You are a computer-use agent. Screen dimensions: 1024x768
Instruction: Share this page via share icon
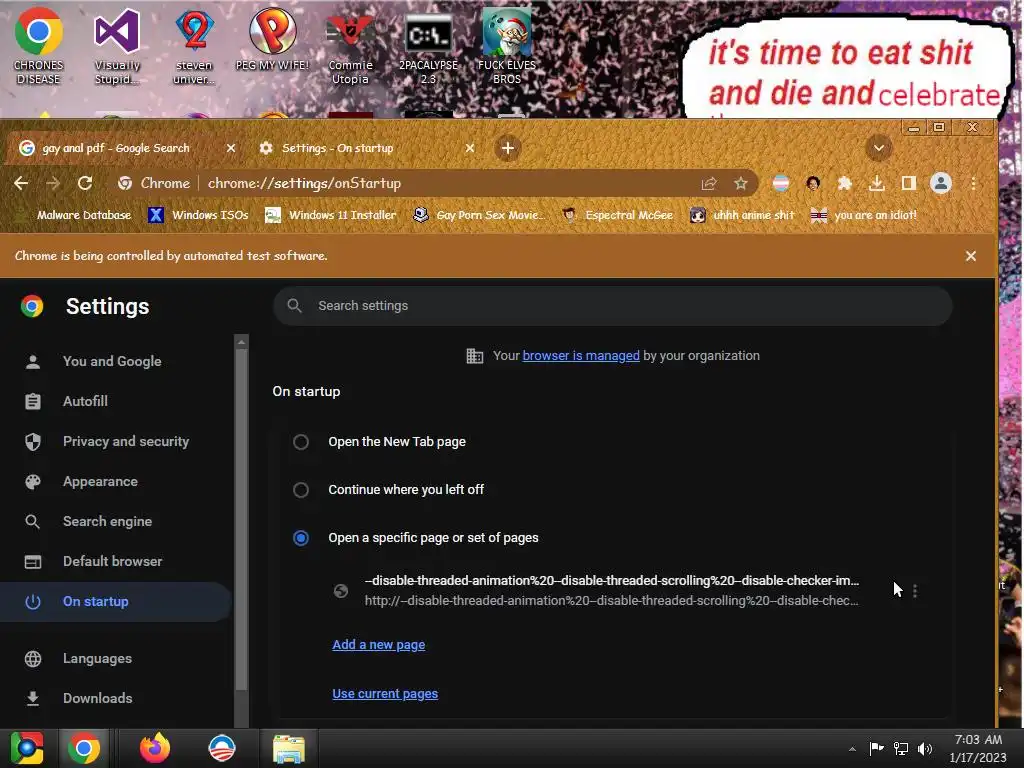pos(709,184)
